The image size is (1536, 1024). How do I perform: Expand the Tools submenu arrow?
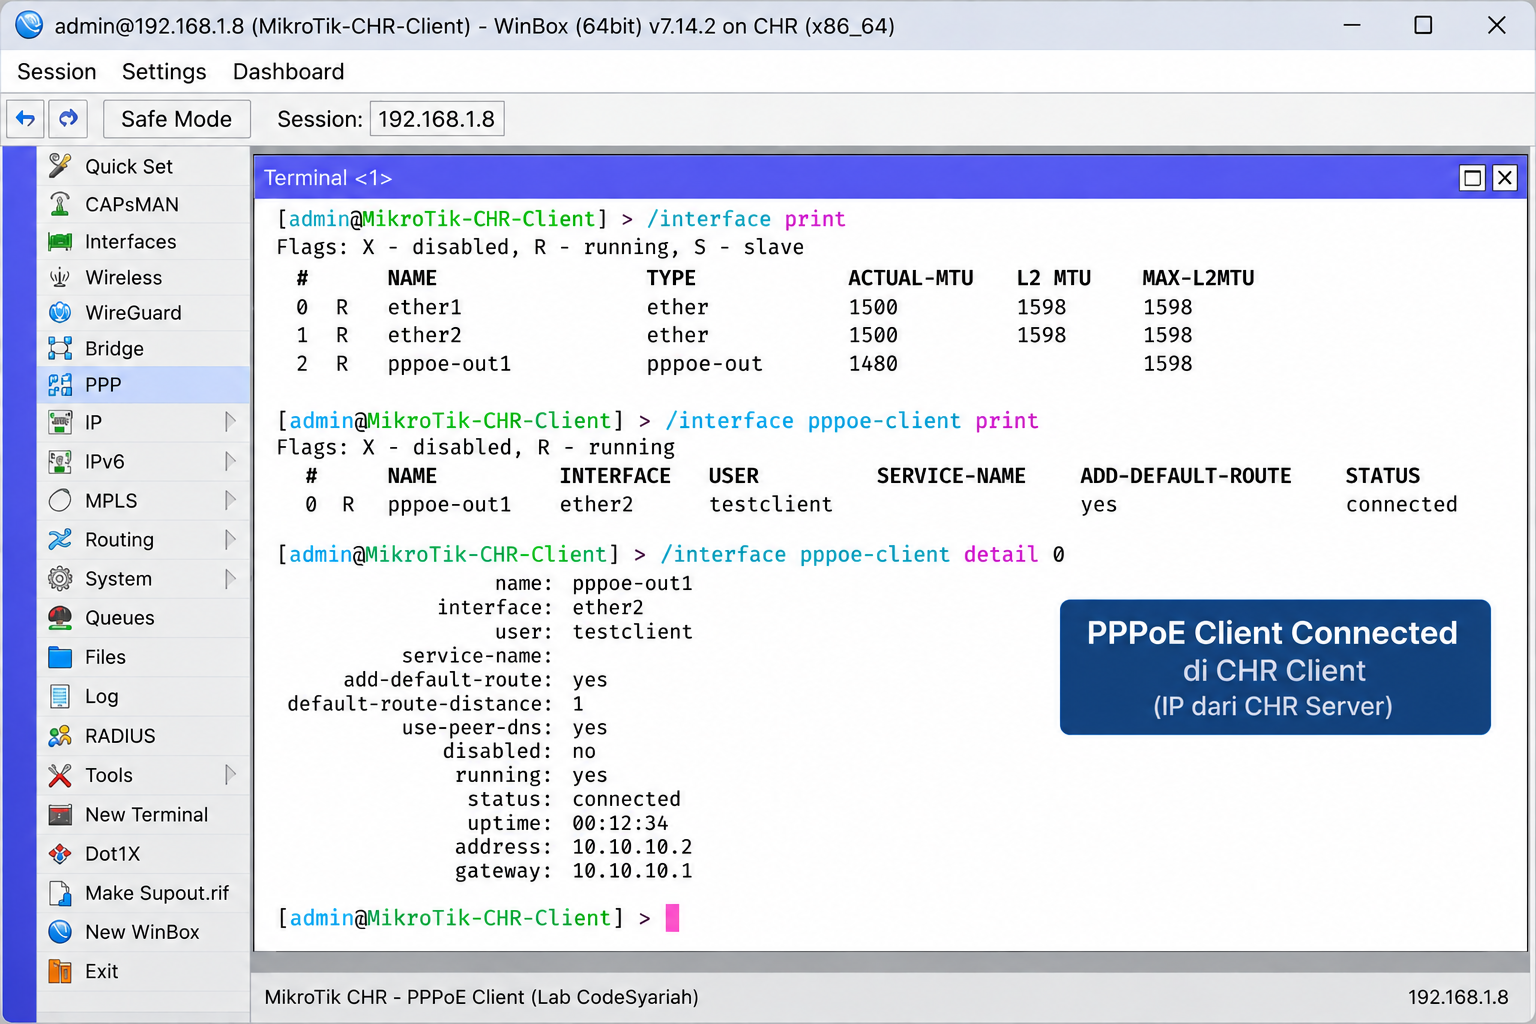click(230, 775)
